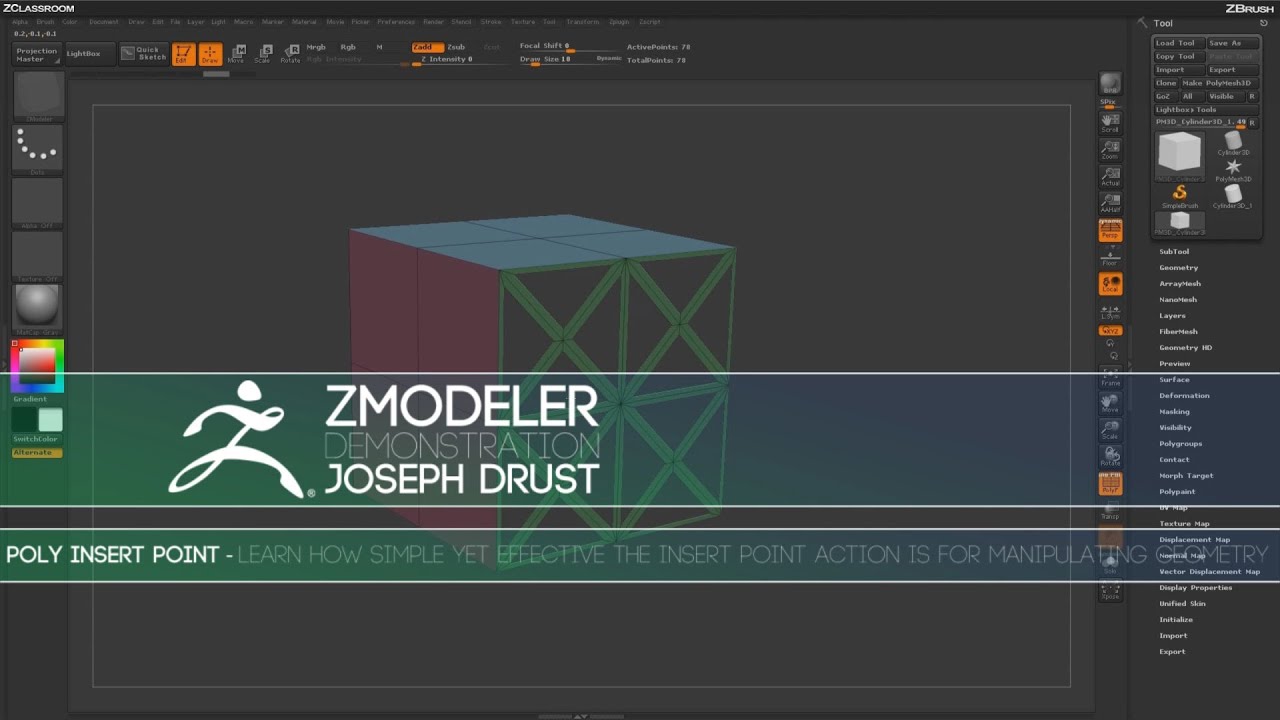This screenshot has width=1280, height=720.
Task: Click the GoZ button
Action: point(1164,97)
